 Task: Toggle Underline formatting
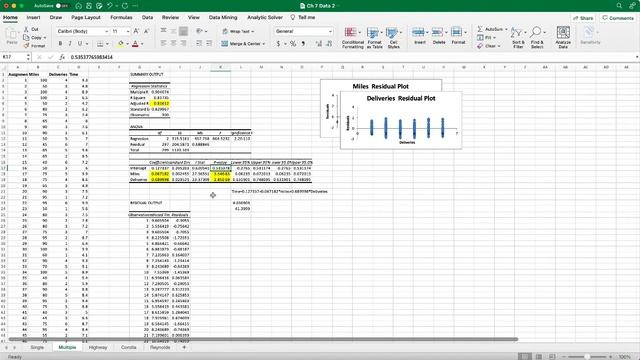[80, 43]
